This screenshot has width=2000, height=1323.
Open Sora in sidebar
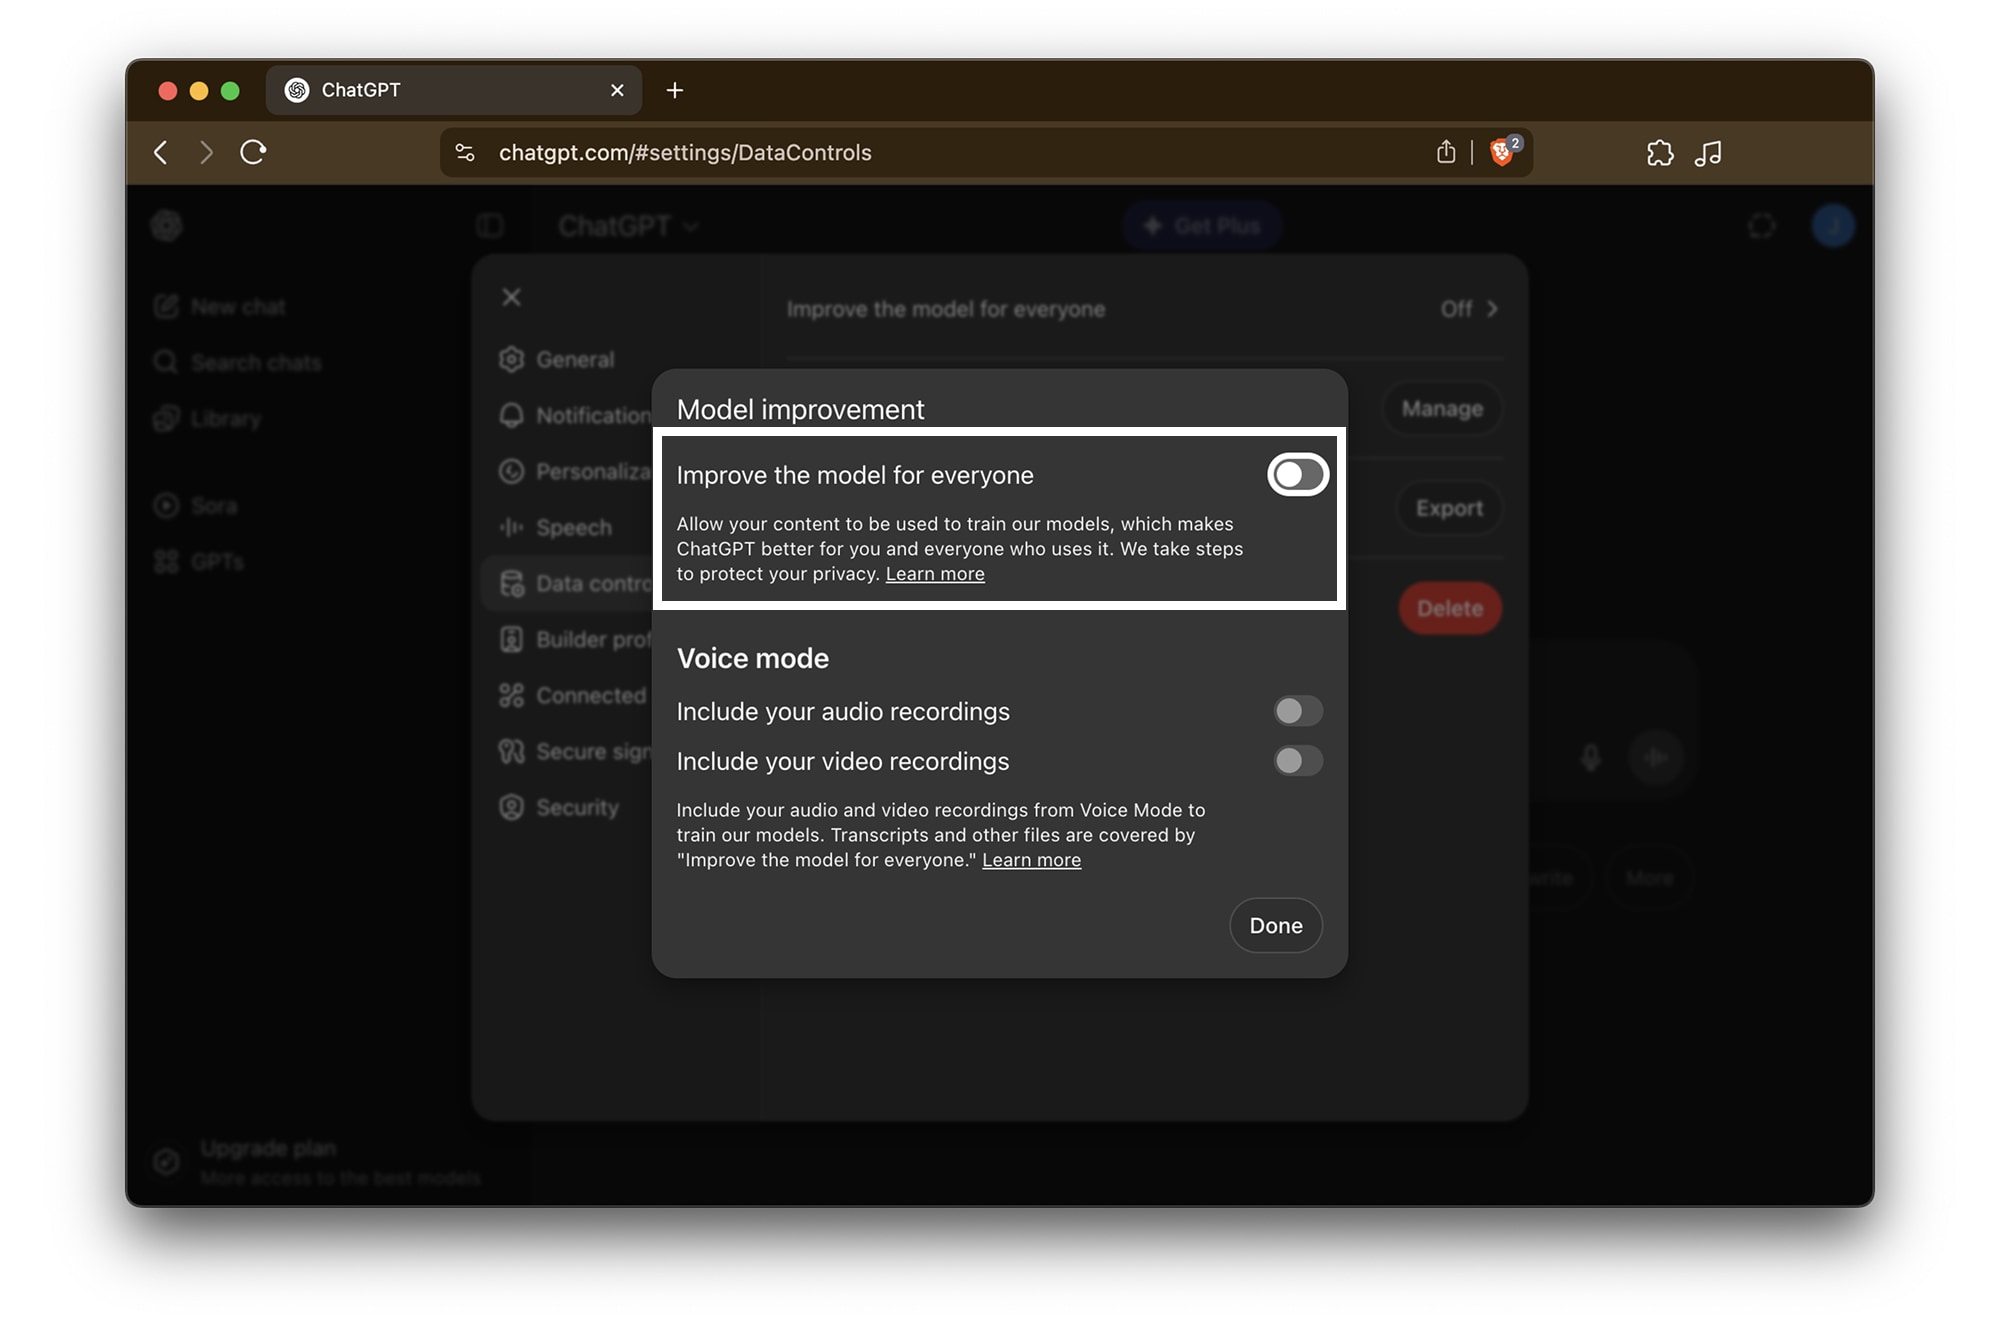point(196,506)
